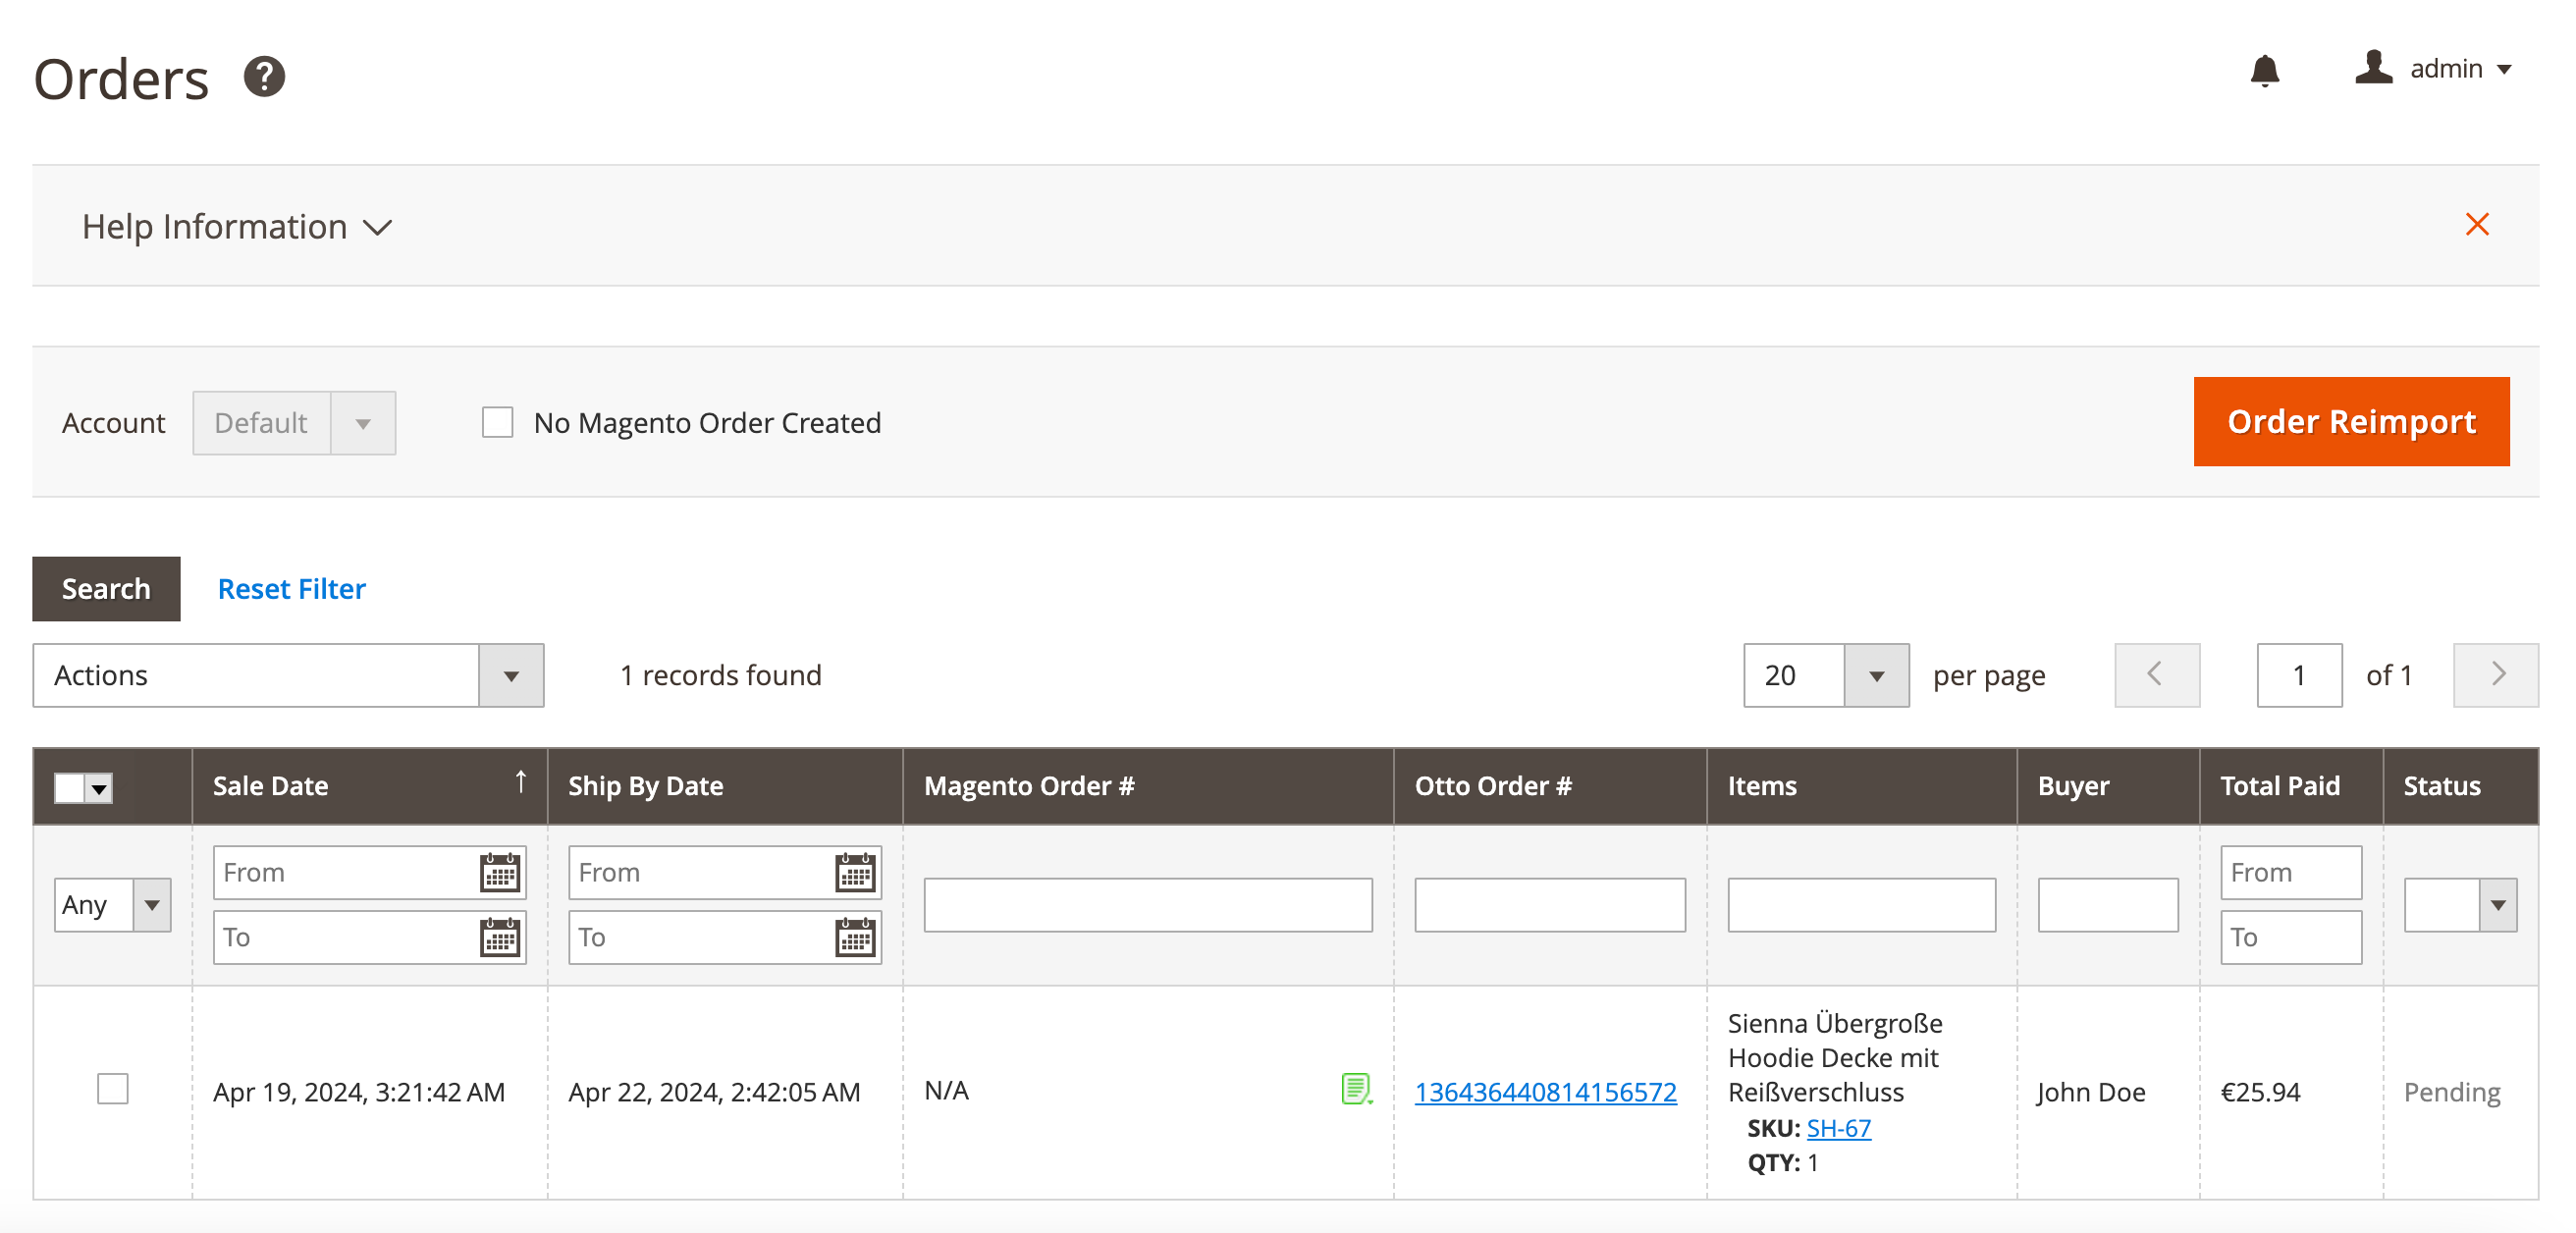
Task: Enable No Magento Order Created checkbox
Action: coord(497,422)
